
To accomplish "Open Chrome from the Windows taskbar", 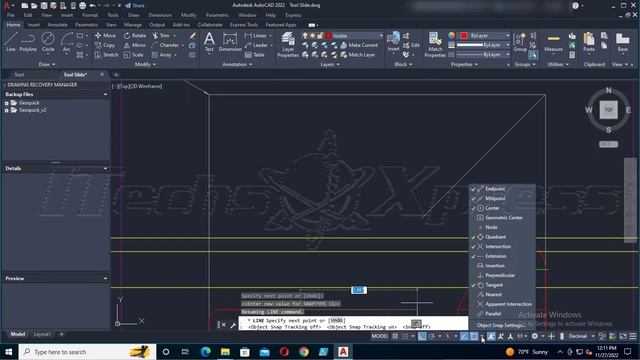I will (304, 352).
